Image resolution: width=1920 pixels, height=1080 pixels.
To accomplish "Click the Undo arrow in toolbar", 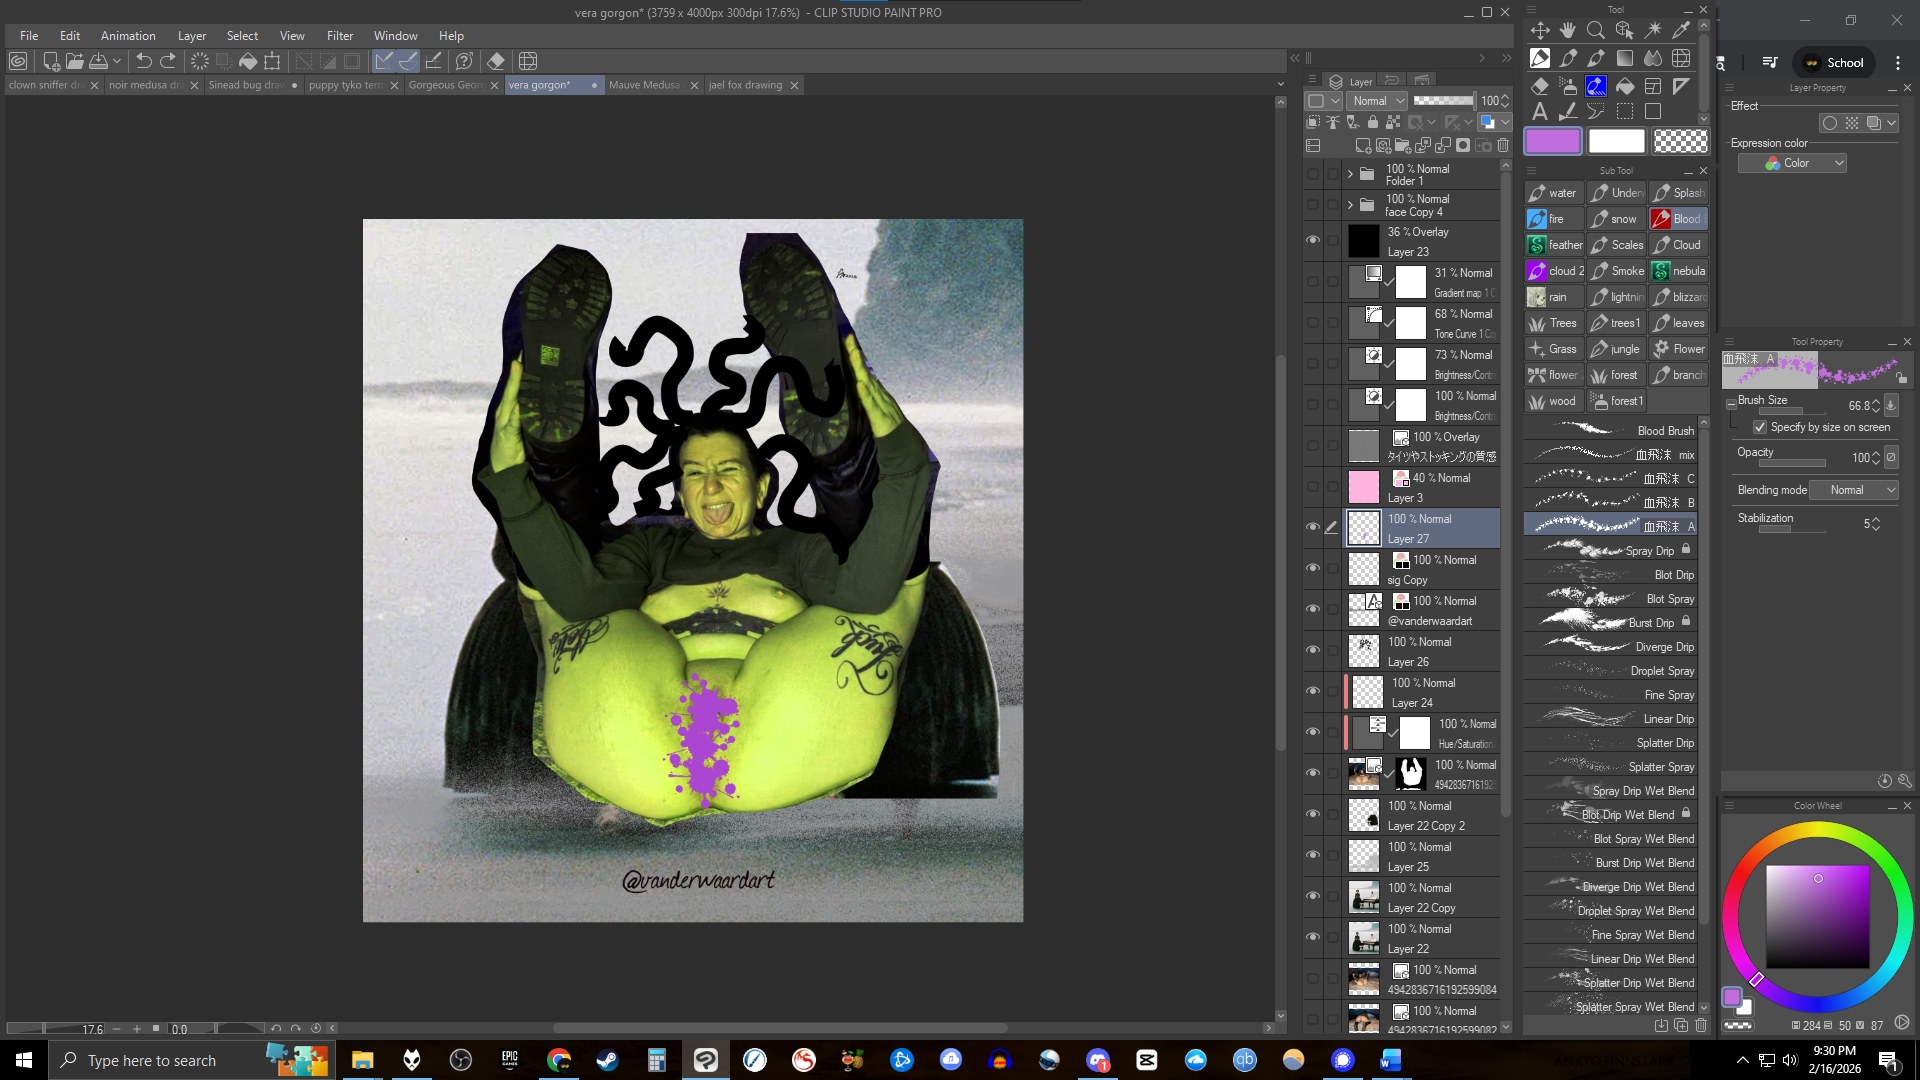I will [x=144, y=61].
